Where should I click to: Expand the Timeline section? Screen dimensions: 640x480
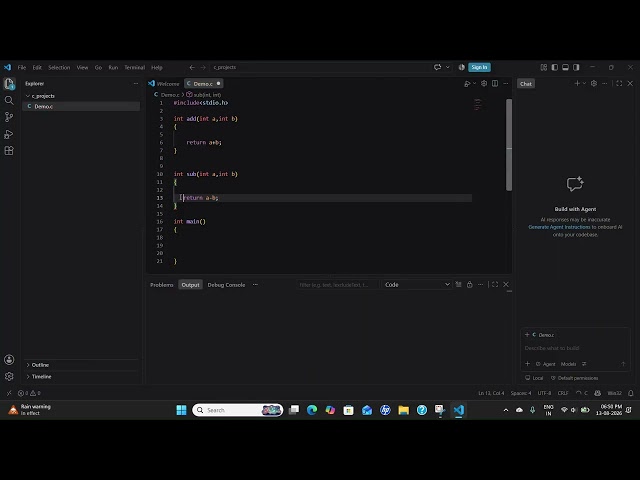39,376
